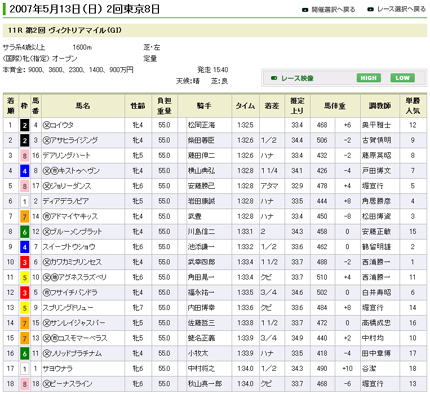Go back to レース選択へ戻る link
The image size is (430, 394).
tap(401, 9)
